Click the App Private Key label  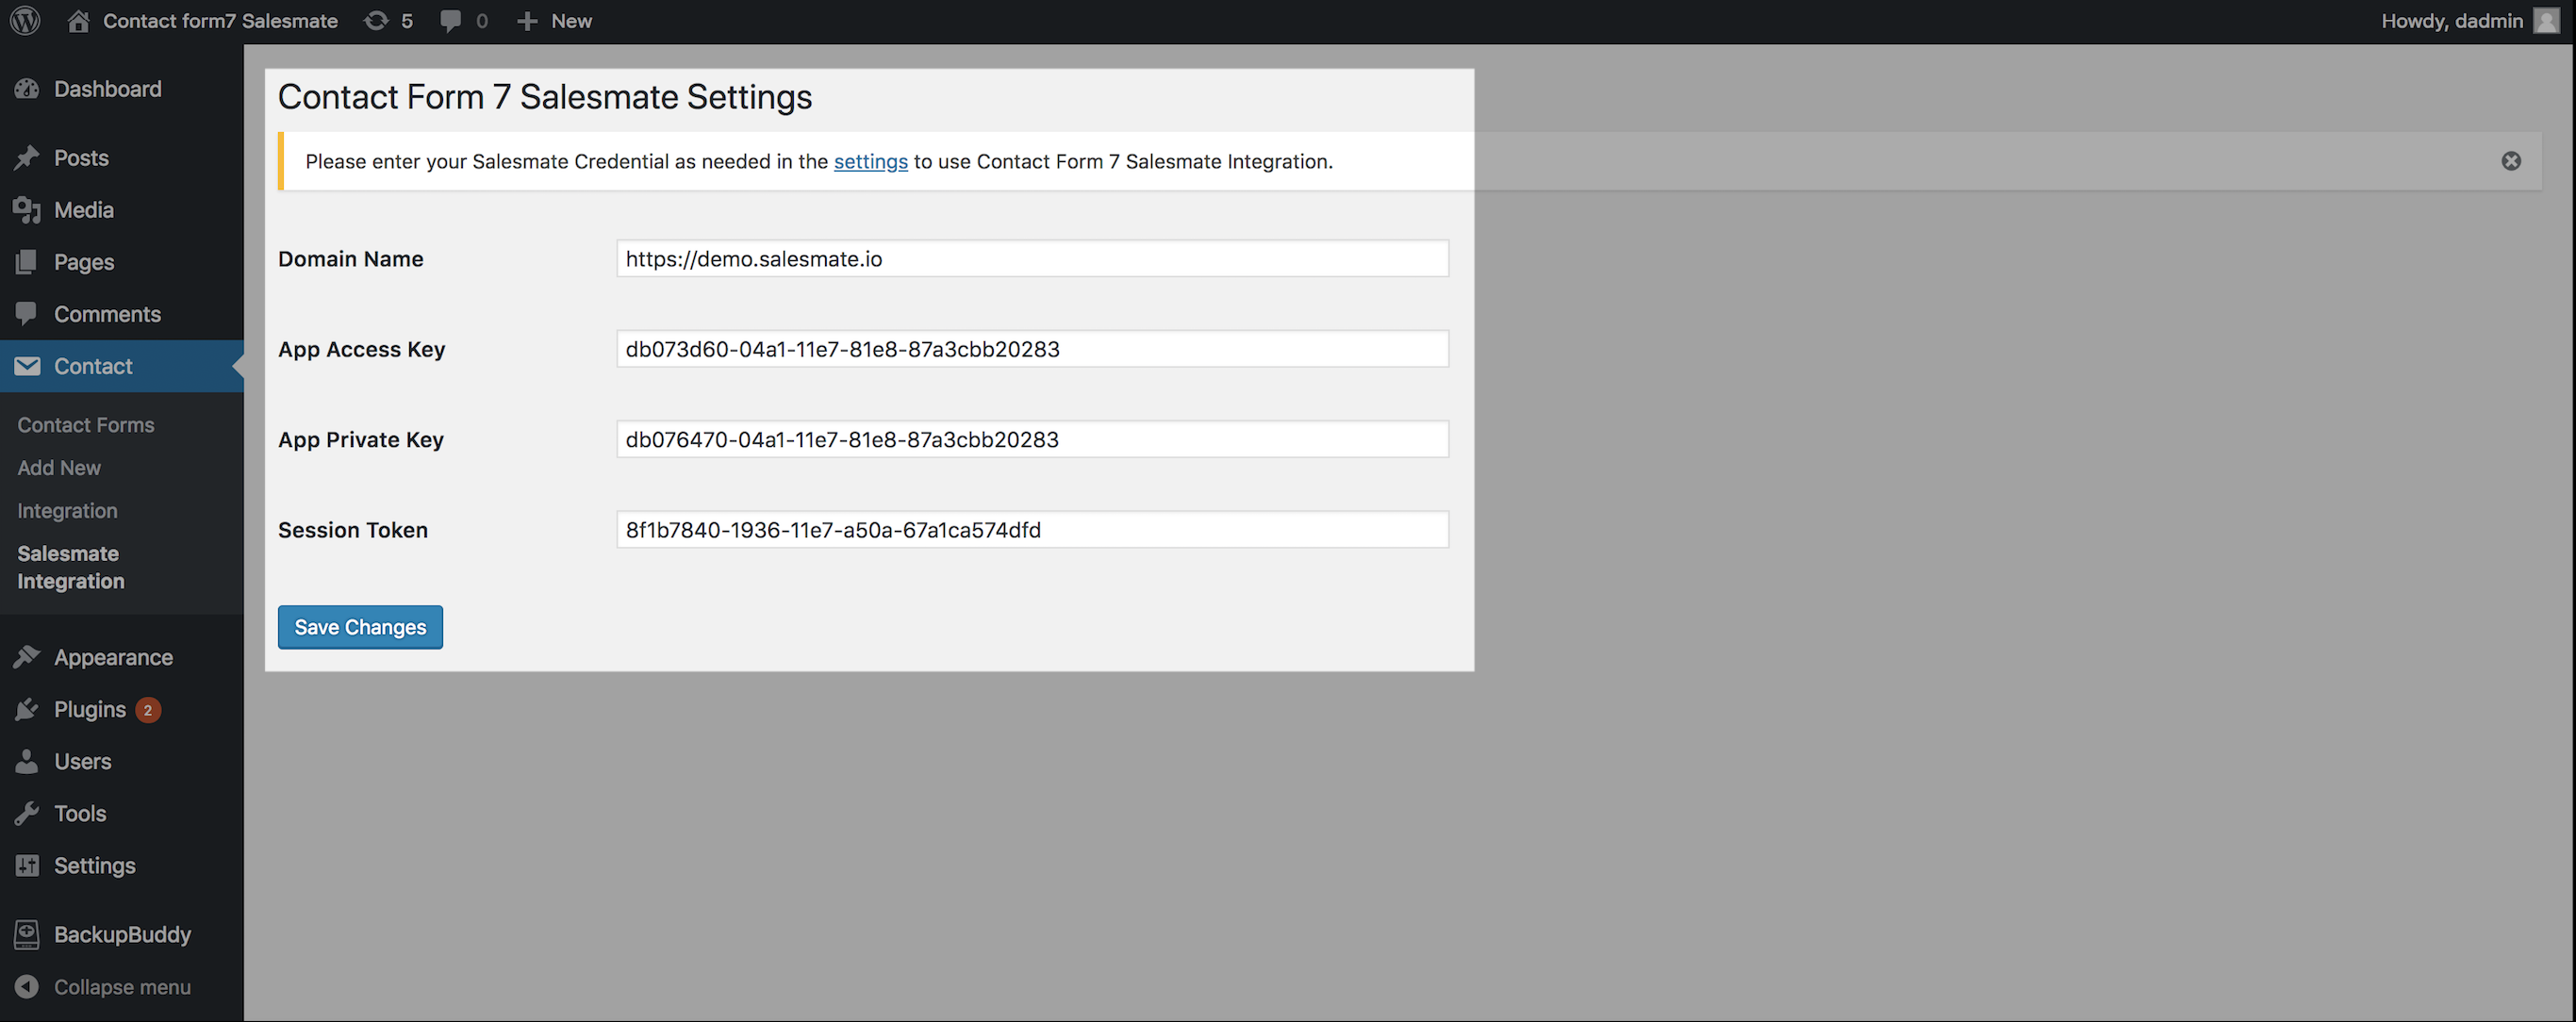(x=361, y=440)
